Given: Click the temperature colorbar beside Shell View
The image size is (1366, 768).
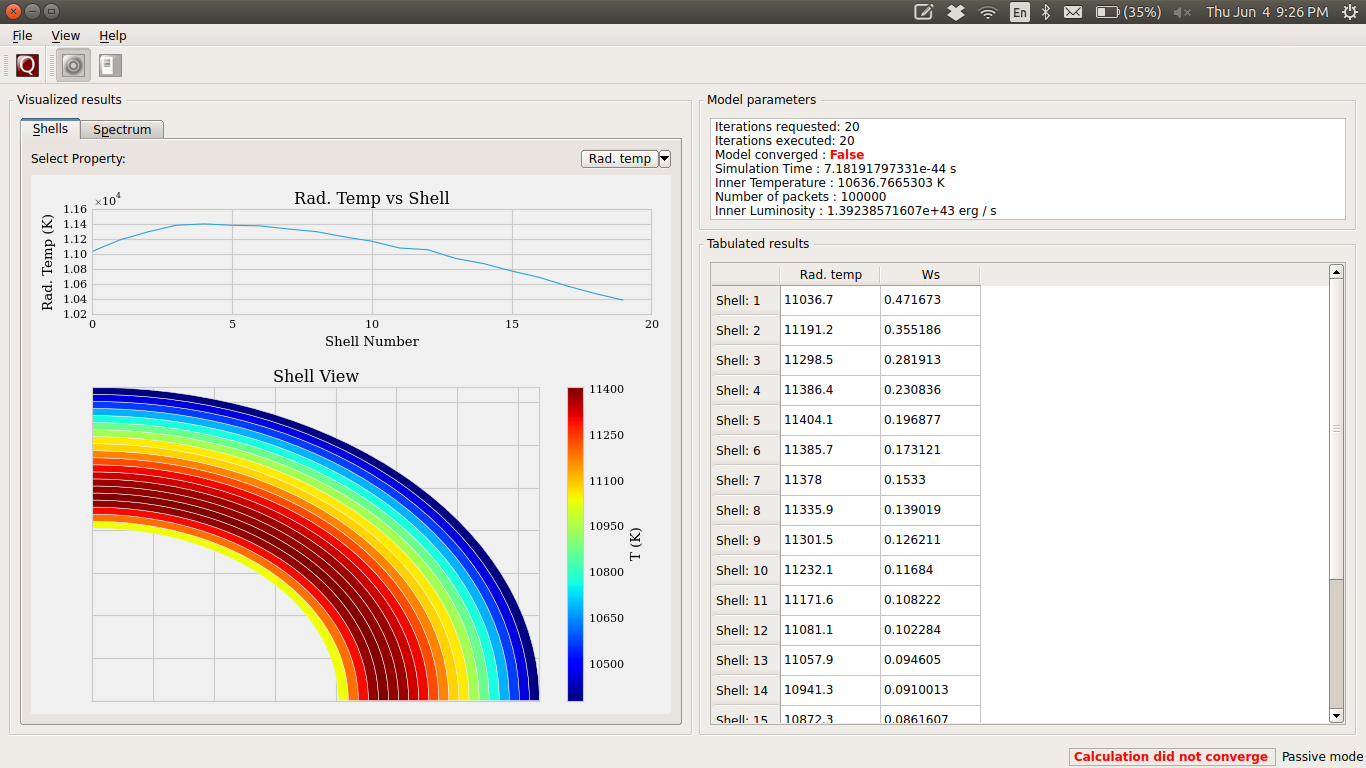Looking at the screenshot, I should (x=575, y=544).
